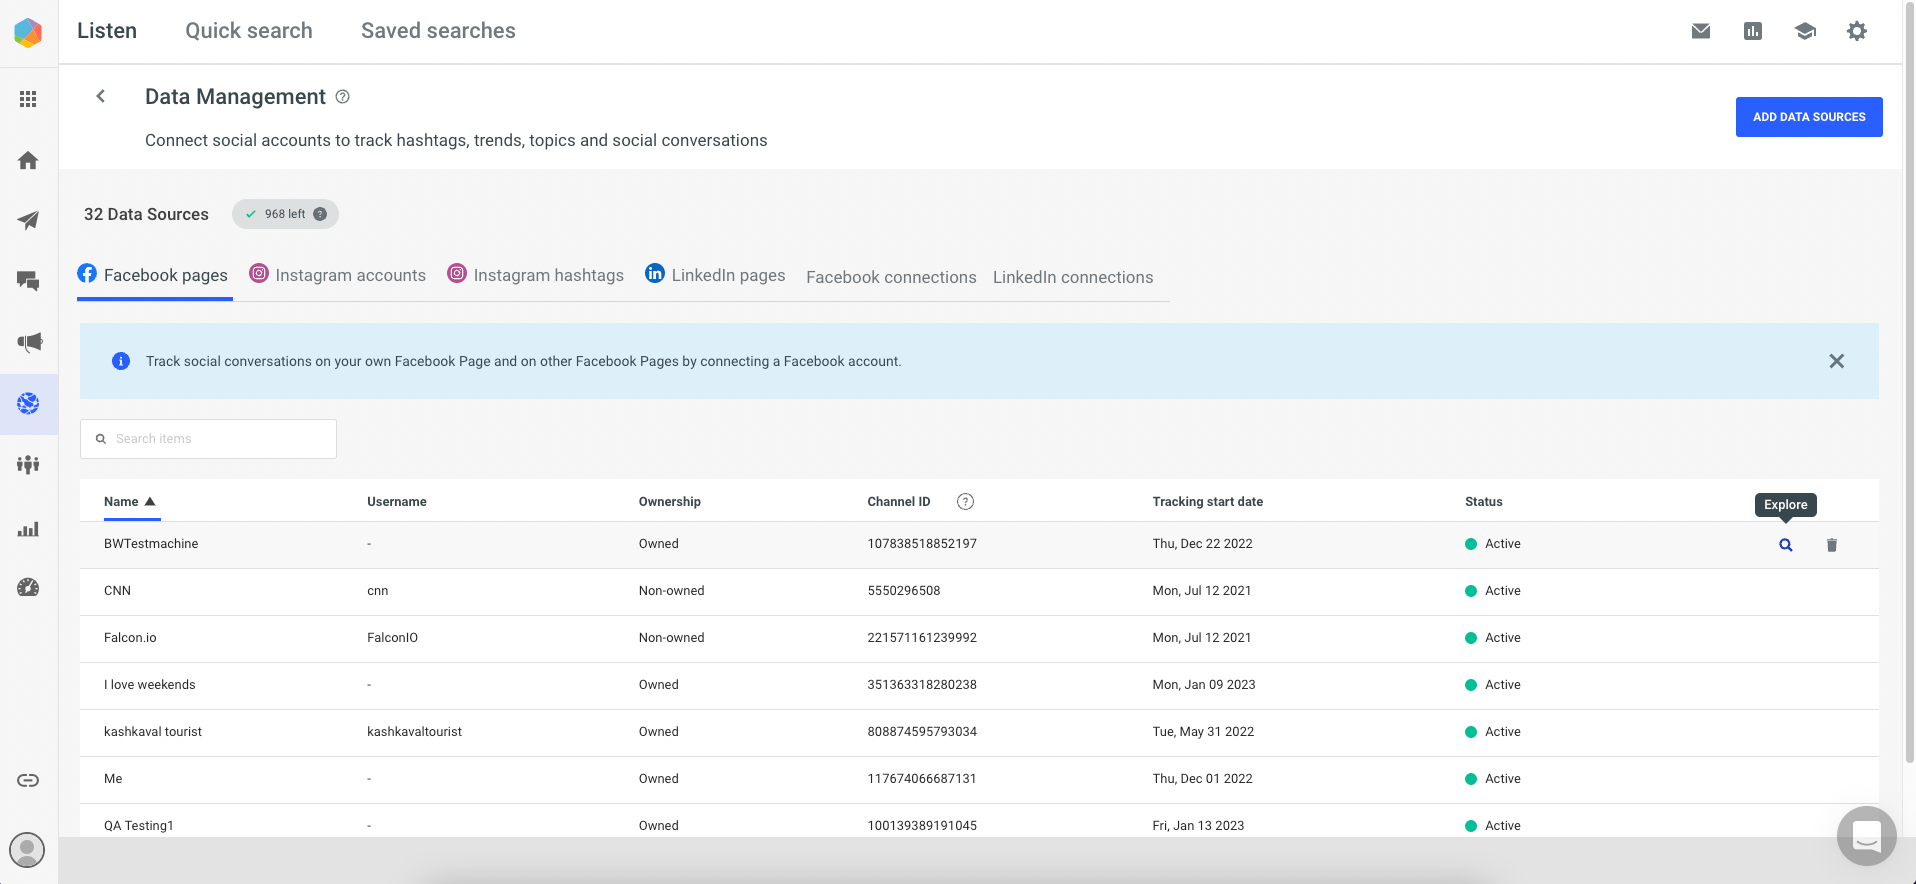Open Benchmark gauge icon in sidebar

tap(28, 588)
